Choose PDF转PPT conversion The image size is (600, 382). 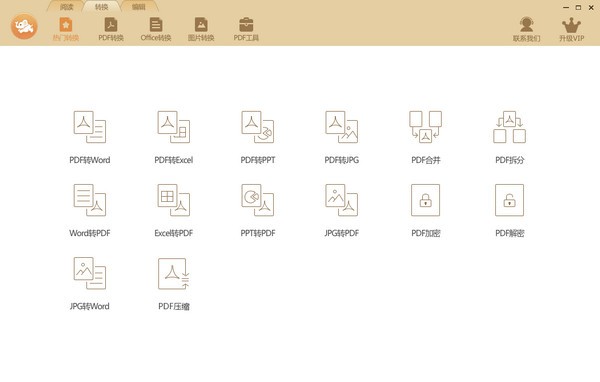[258, 137]
